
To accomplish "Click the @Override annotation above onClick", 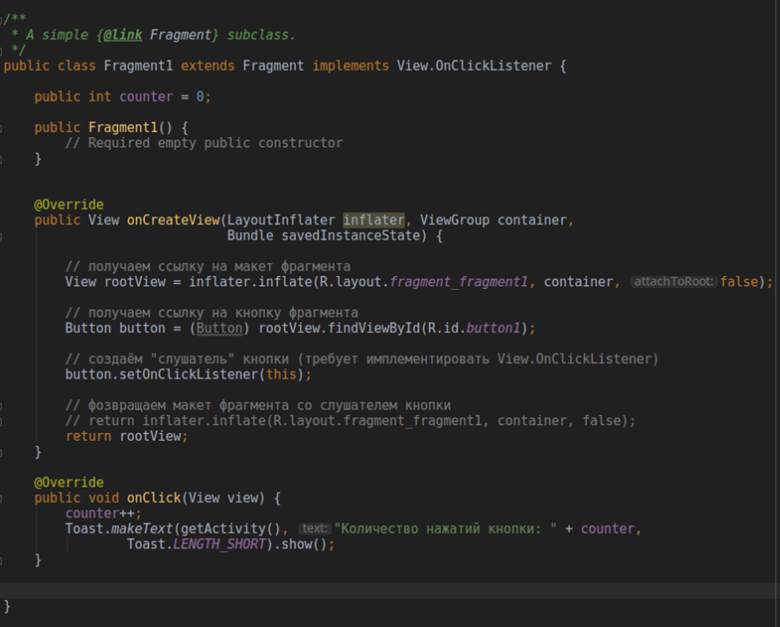I will pyautogui.click(x=69, y=482).
